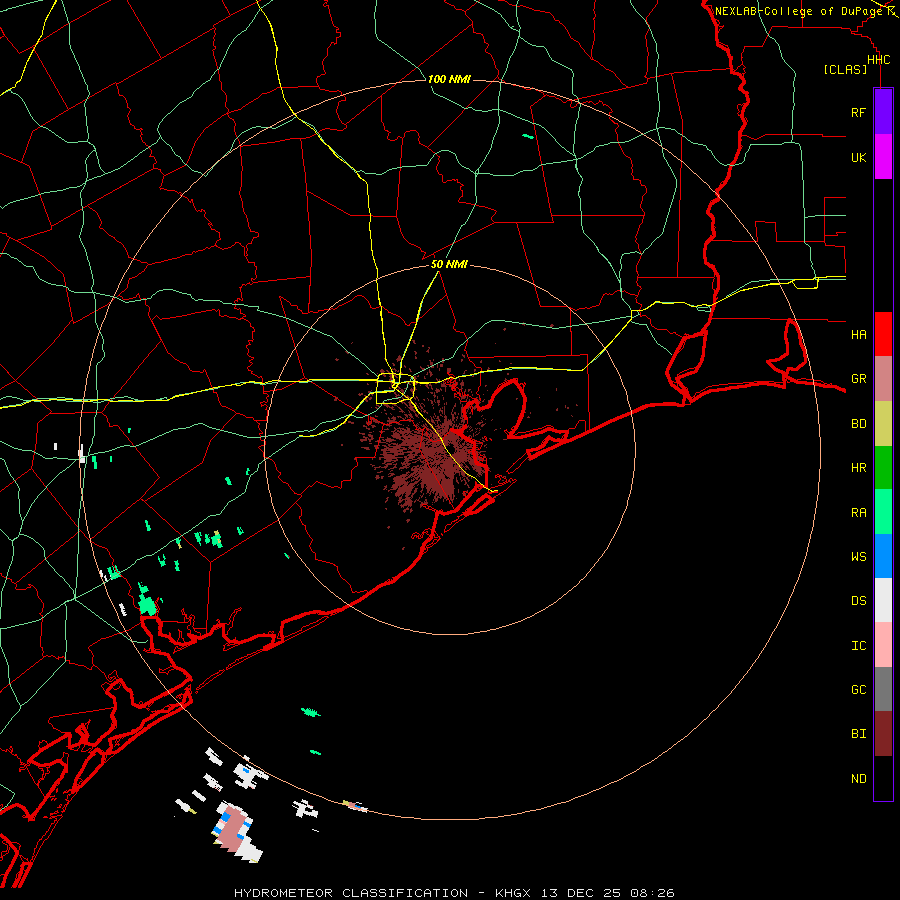Click the RA legend label
Viewport: 900px width, 900px height.
(x=858, y=512)
